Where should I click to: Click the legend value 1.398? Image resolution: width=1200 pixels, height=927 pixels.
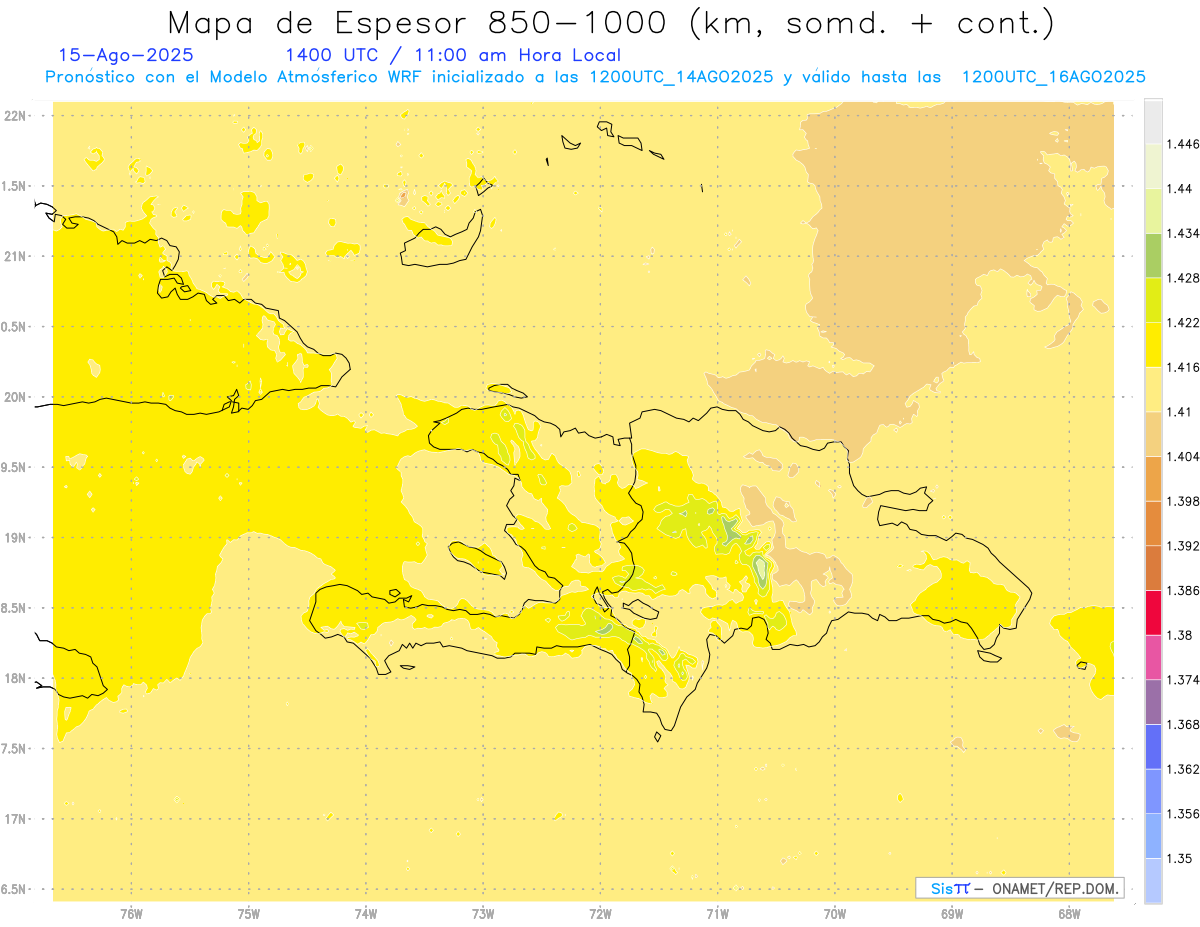coord(1183,501)
